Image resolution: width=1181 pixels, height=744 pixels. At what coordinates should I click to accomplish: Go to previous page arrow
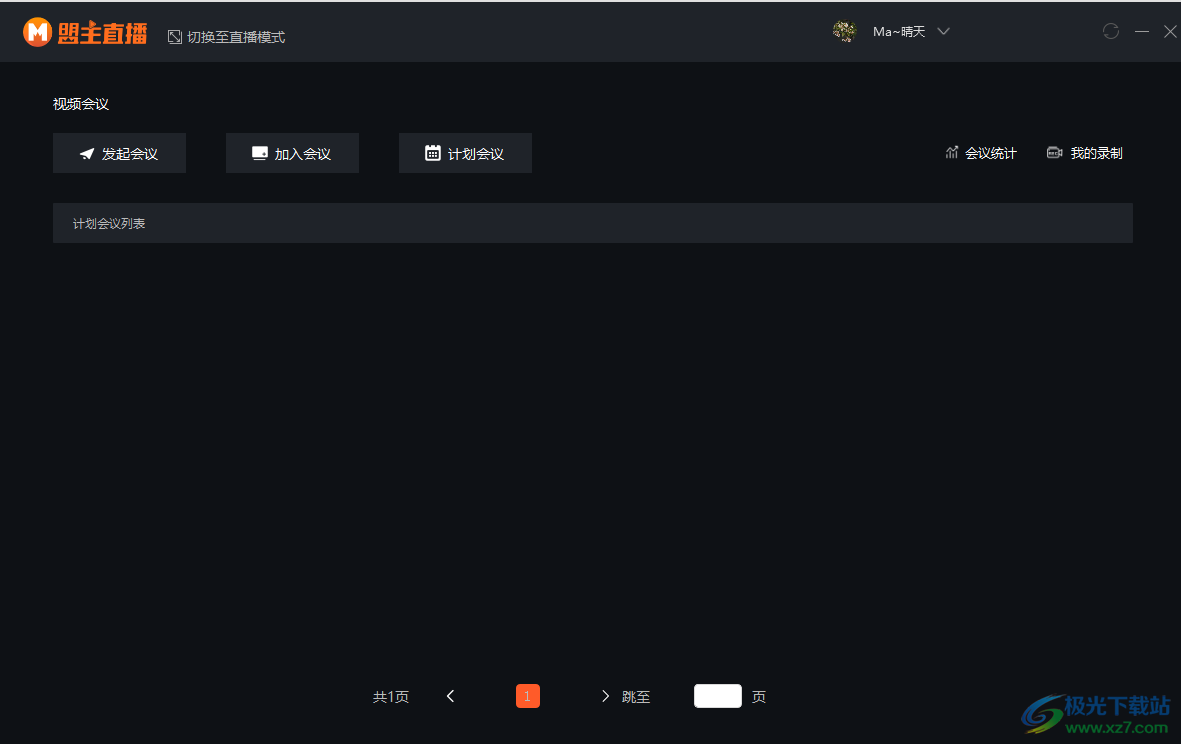tap(450, 696)
